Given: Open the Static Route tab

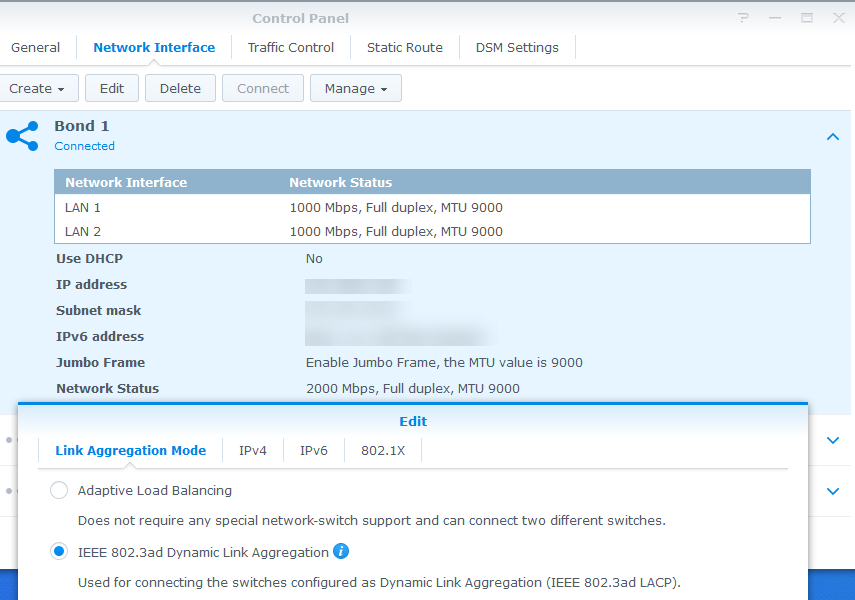Looking at the screenshot, I should [404, 47].
